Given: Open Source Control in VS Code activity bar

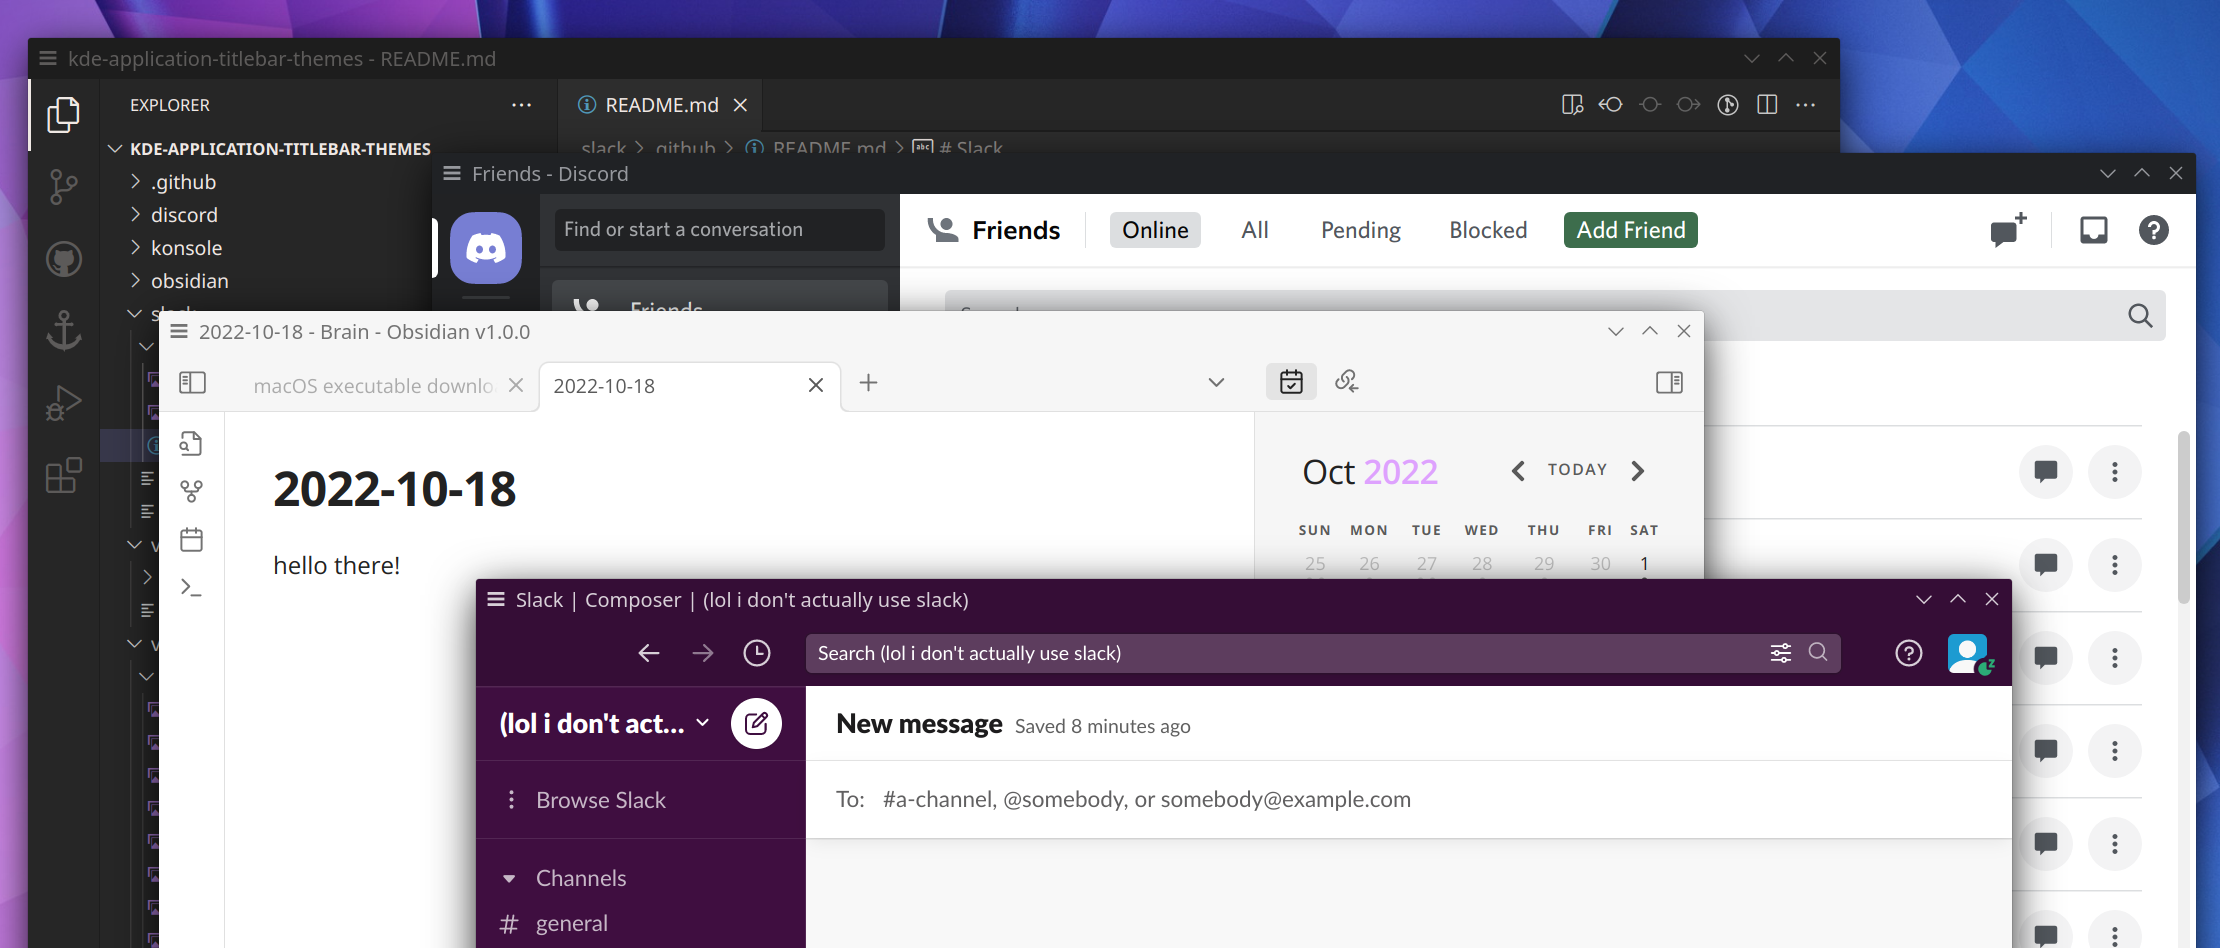Looking at the screenshot, I should pyautogui.click(x=63, y=187).
